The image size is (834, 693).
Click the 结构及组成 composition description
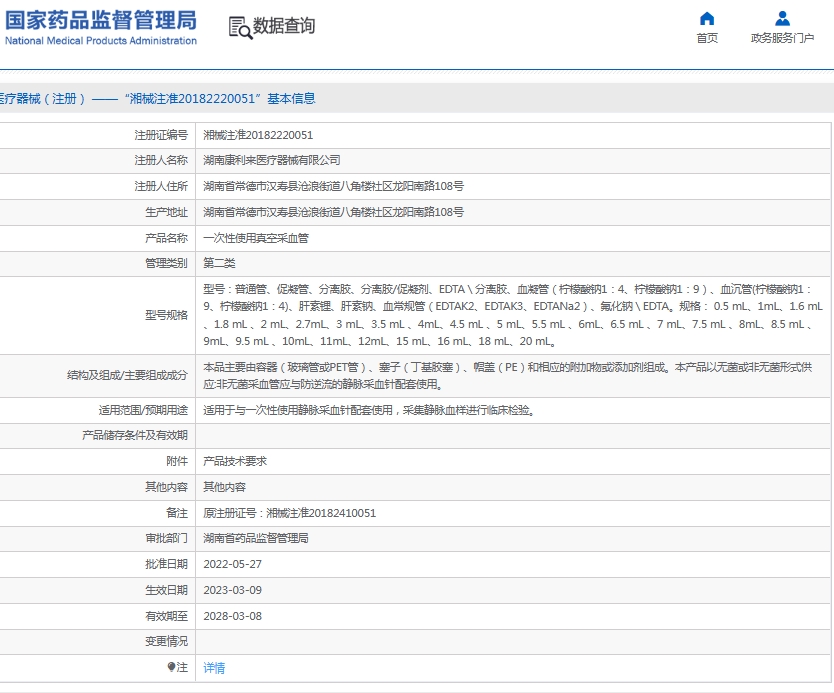[507, 375]
